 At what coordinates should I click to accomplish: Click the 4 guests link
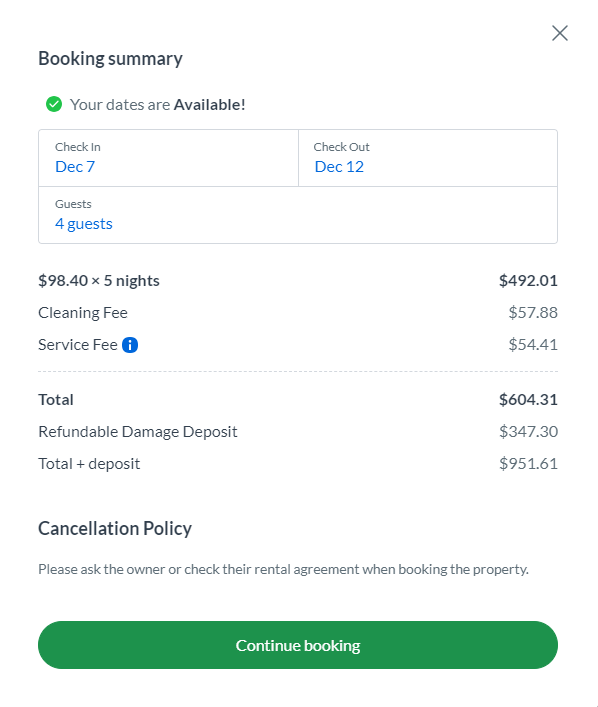[84, 224]
